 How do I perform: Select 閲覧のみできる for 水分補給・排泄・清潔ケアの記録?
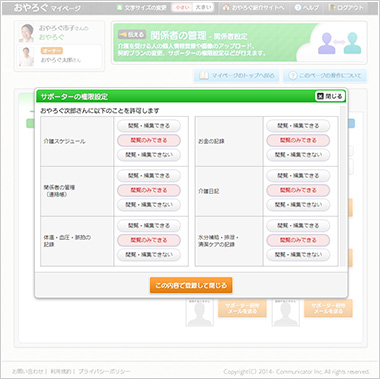pos(298,240)
